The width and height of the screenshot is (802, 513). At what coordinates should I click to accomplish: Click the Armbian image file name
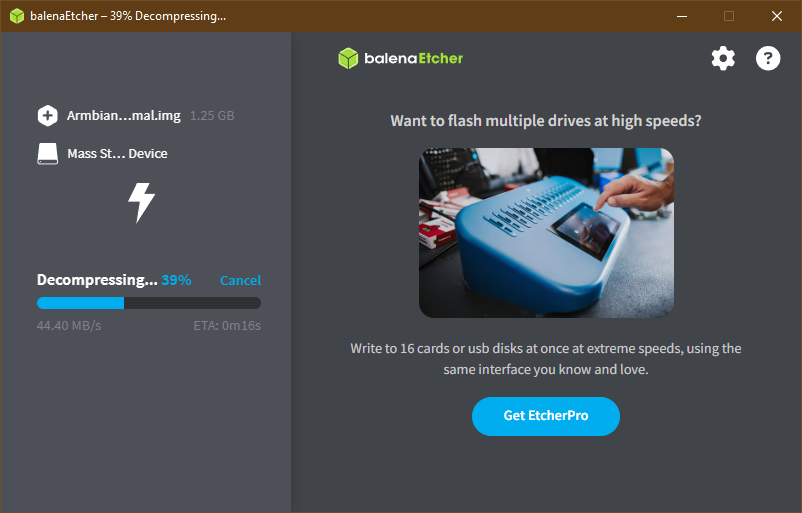click(x=124, y=116)
